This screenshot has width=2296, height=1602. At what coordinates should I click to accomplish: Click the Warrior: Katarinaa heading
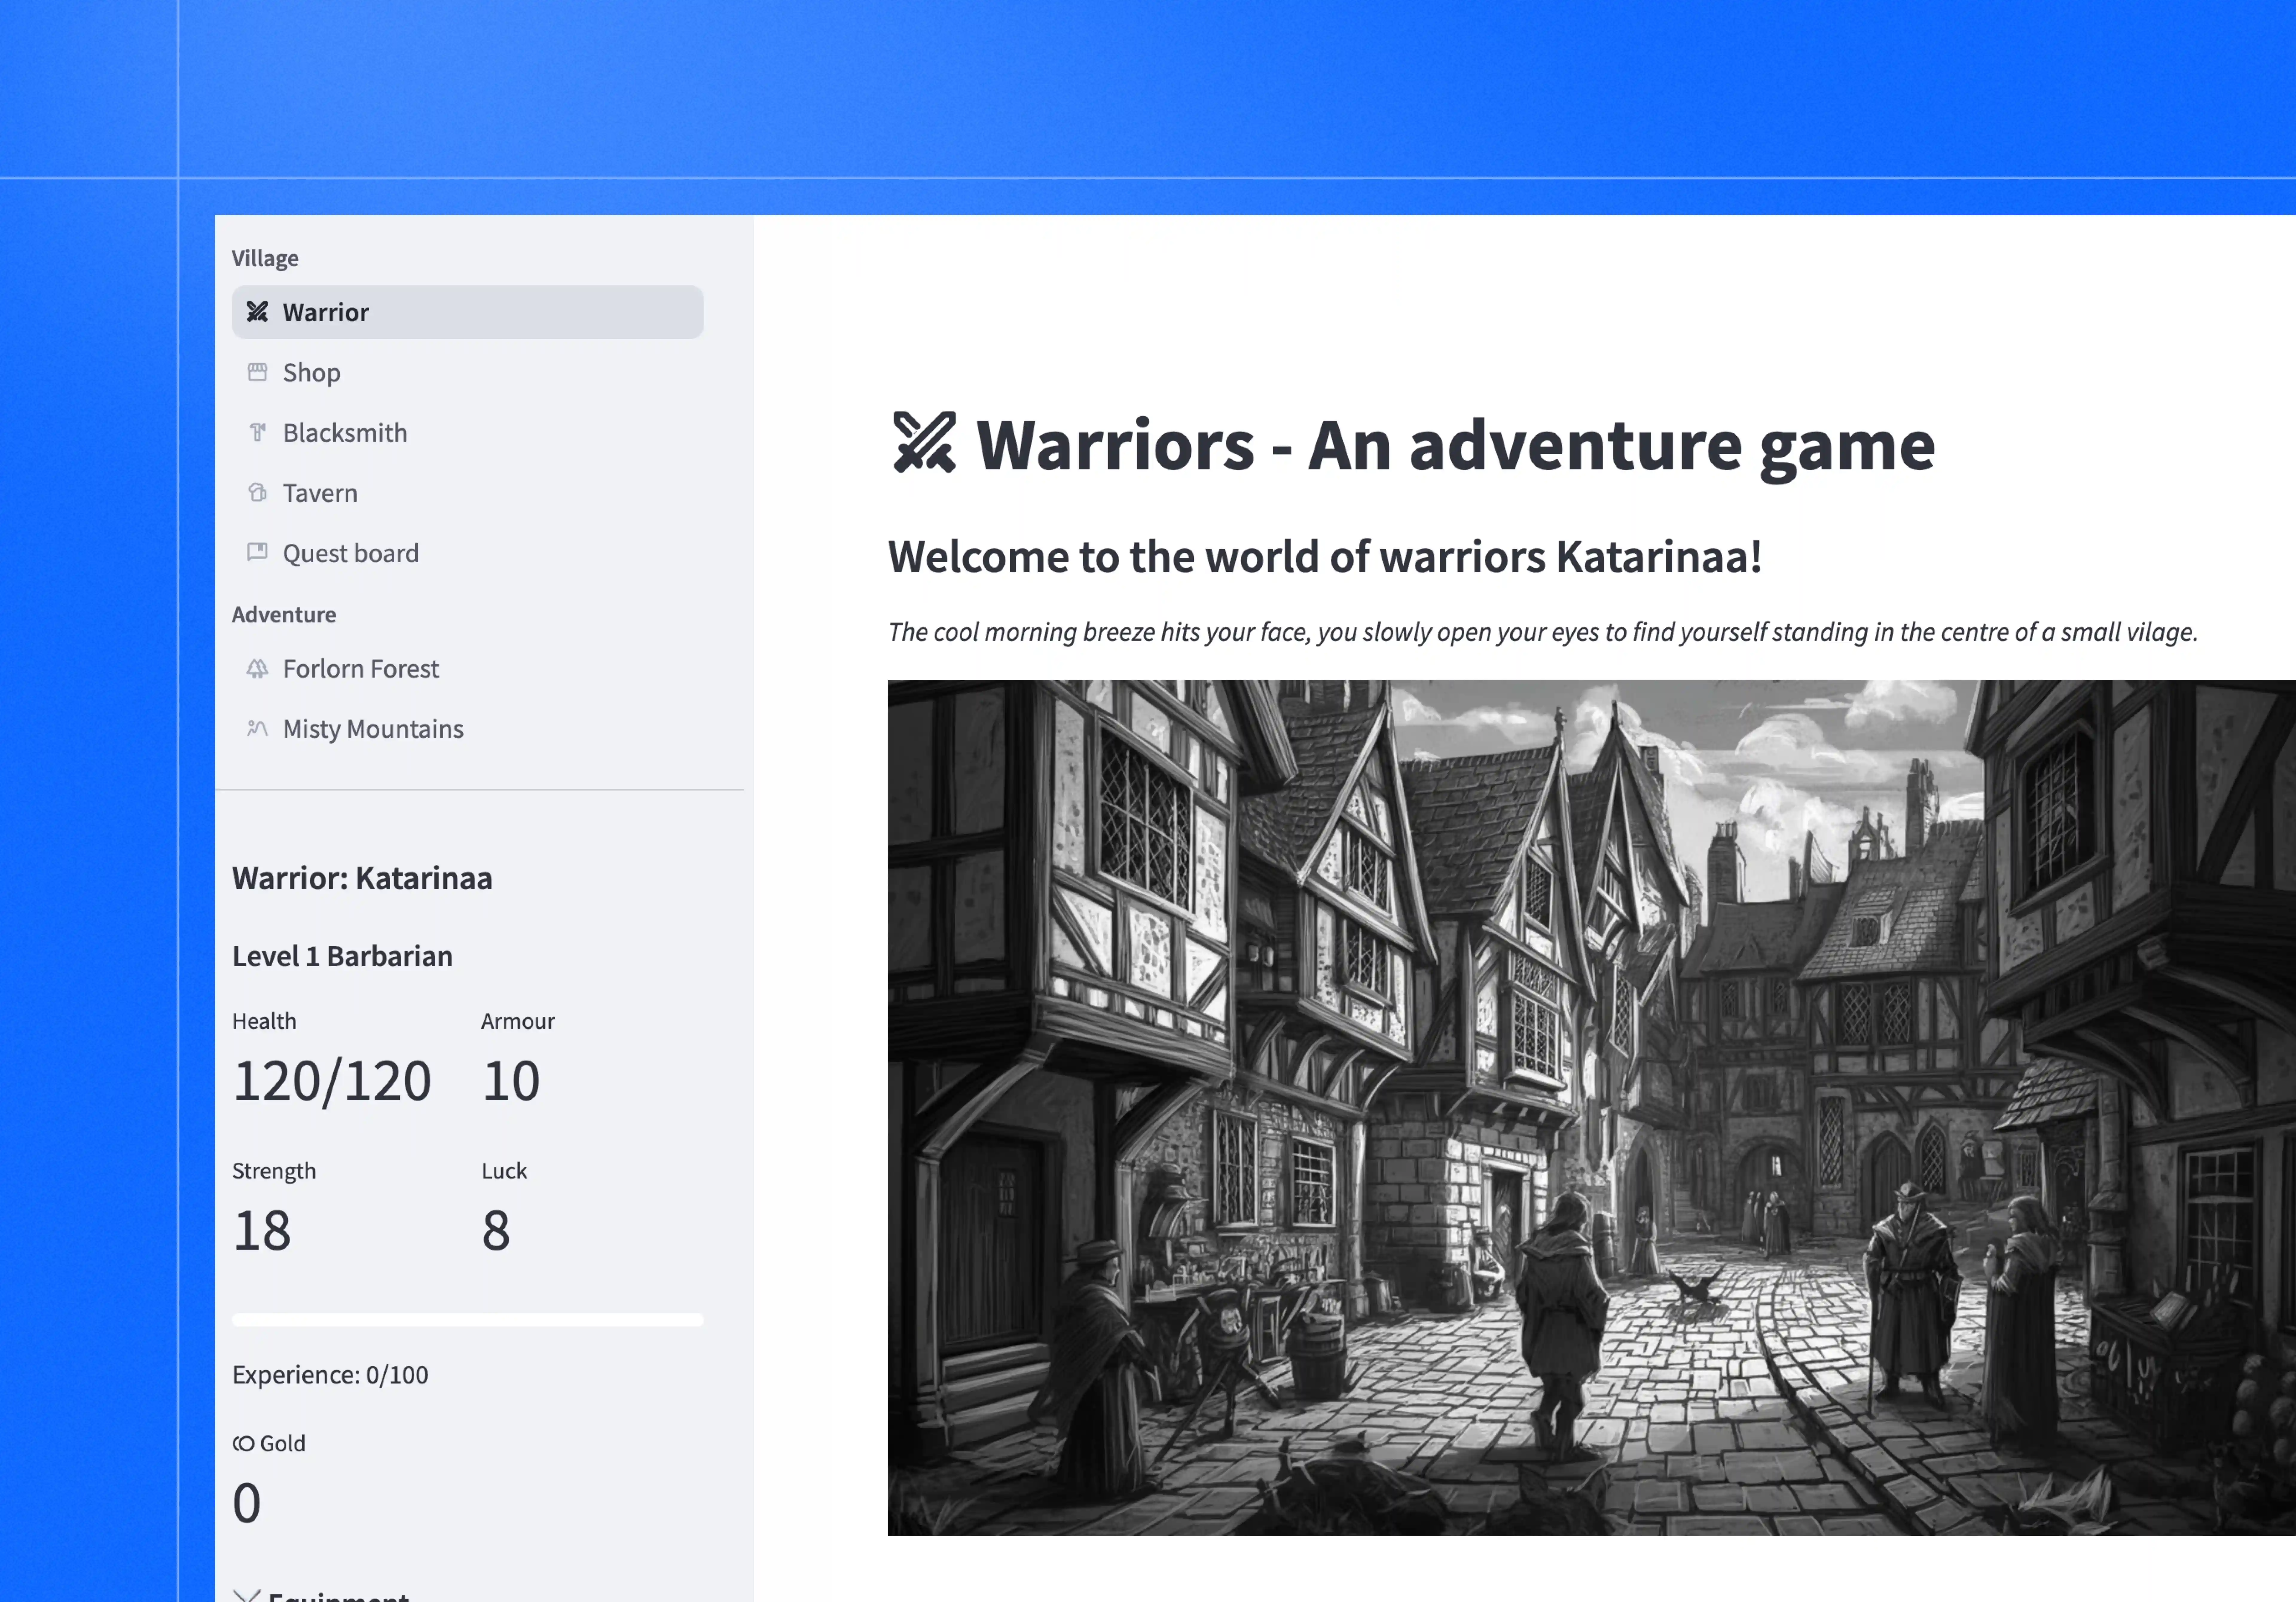coord(362,878)
